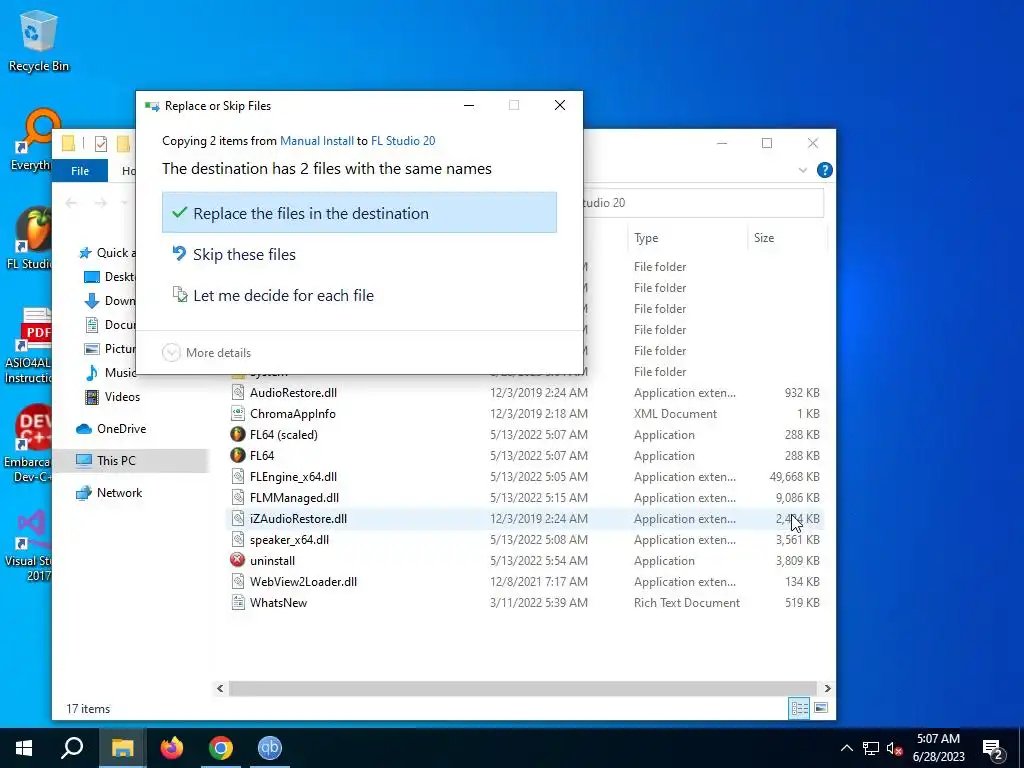Expand the Explorer ribbon chevron
The width and height of the screenshot is (1024, 768).
click(803, 170)
